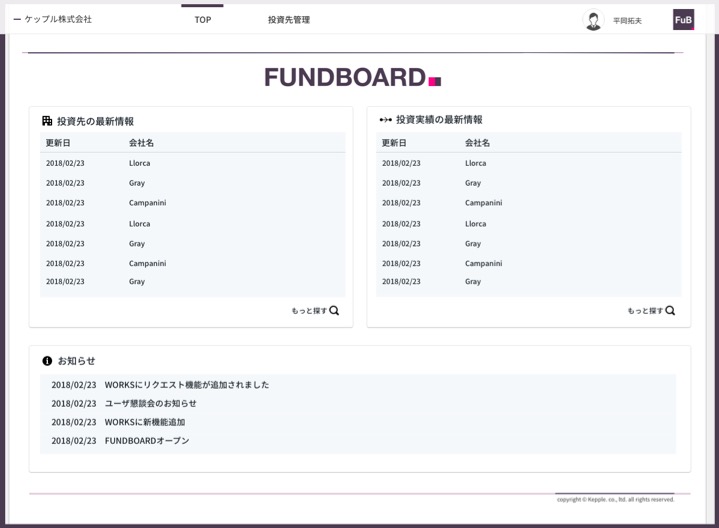
Task: Click the user avatar icon
Action: [593, 20]
